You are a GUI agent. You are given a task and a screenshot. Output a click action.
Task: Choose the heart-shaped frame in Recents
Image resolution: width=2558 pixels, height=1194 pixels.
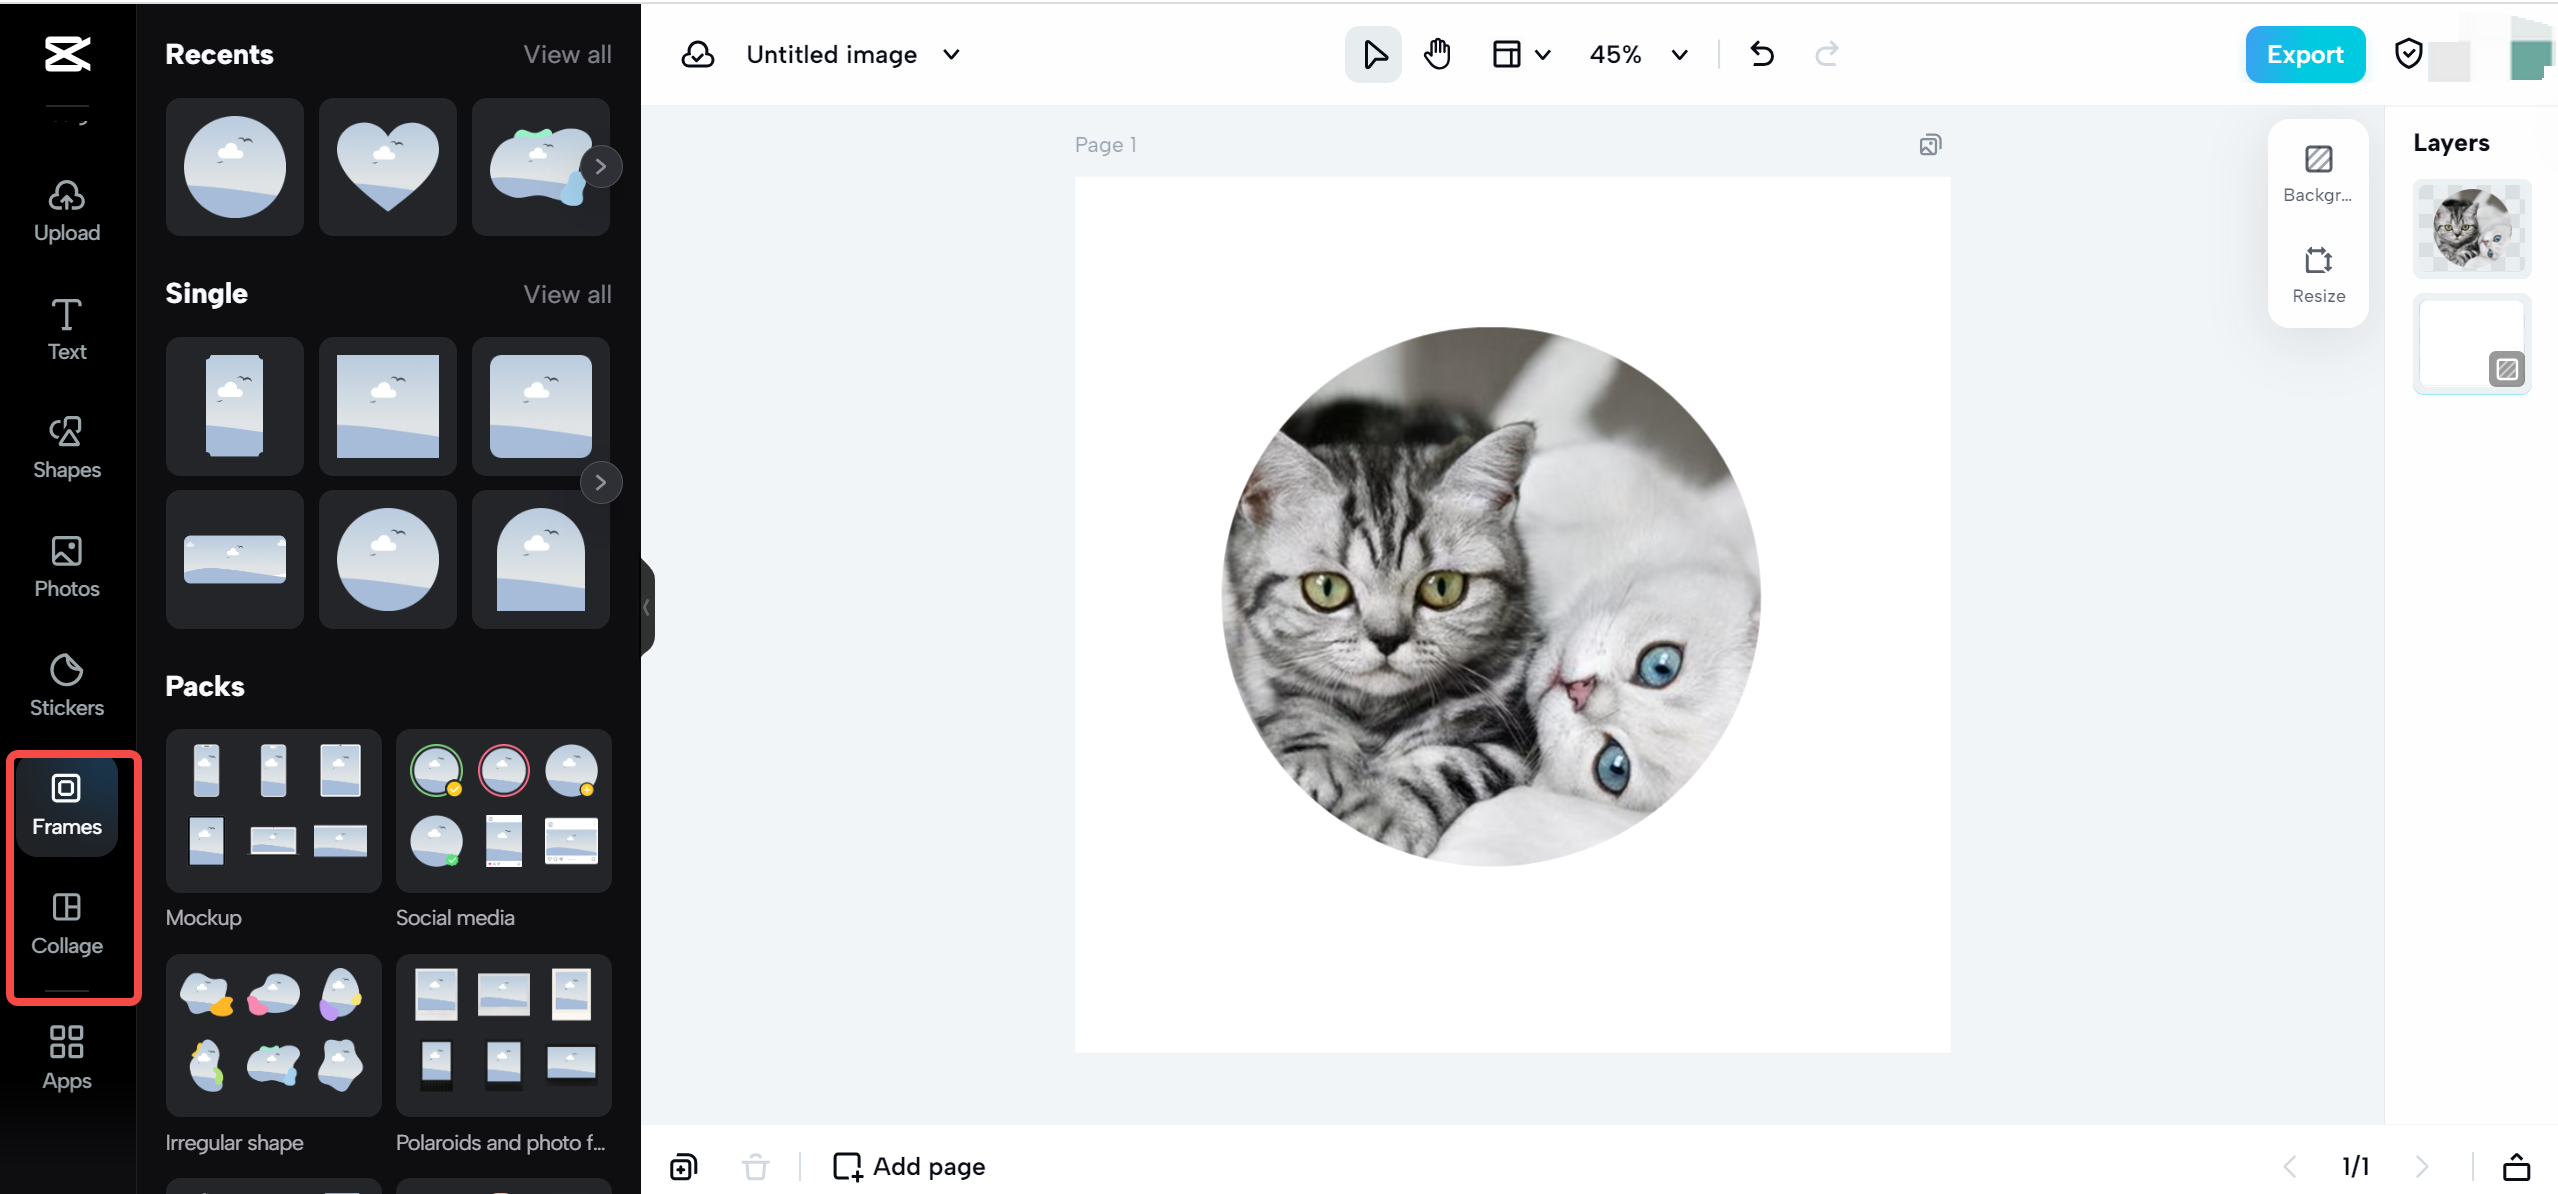click(x=387, y=166)
